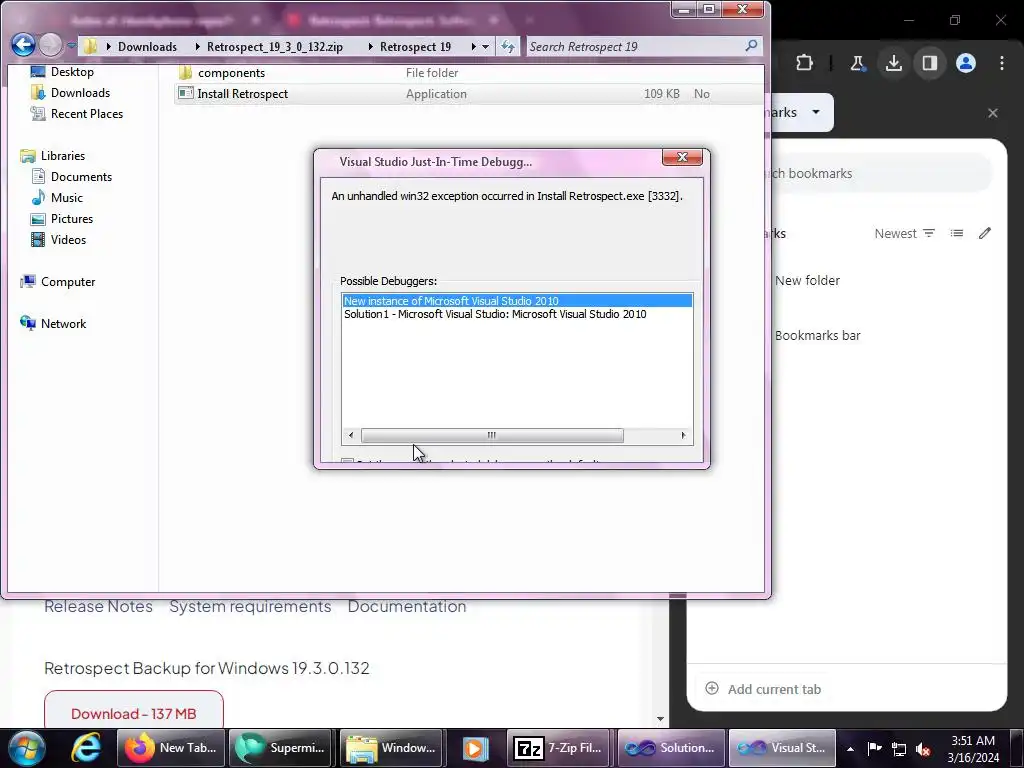Image resolution: width=1024 pixels, height=768 pixels.
Task: Open the Documentation link
Action: [x=407, y=607]
